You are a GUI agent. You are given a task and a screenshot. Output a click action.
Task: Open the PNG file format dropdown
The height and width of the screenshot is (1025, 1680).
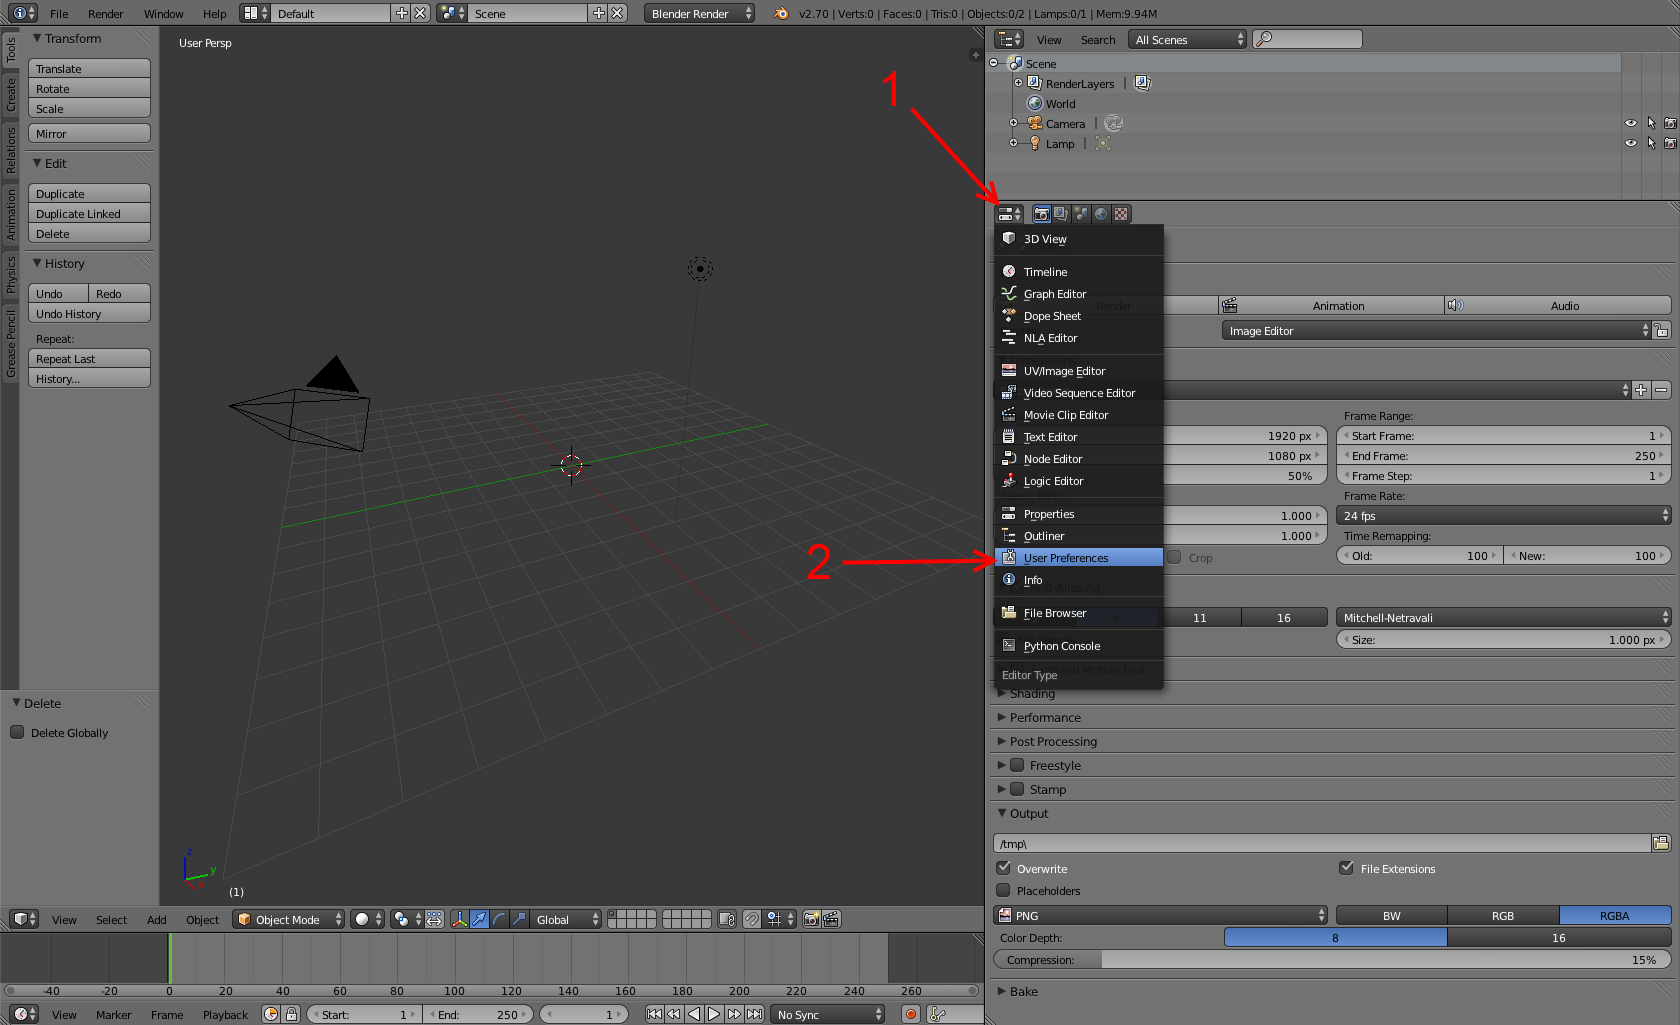tap(1161, 915)
